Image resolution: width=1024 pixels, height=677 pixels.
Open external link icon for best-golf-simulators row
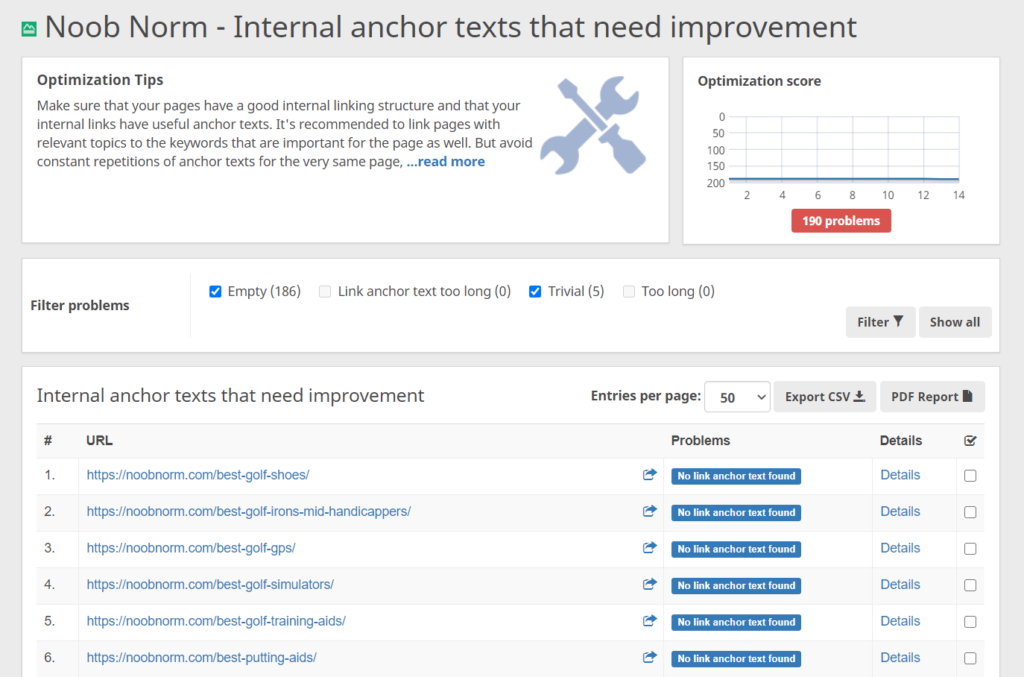(x=649, y=584)
